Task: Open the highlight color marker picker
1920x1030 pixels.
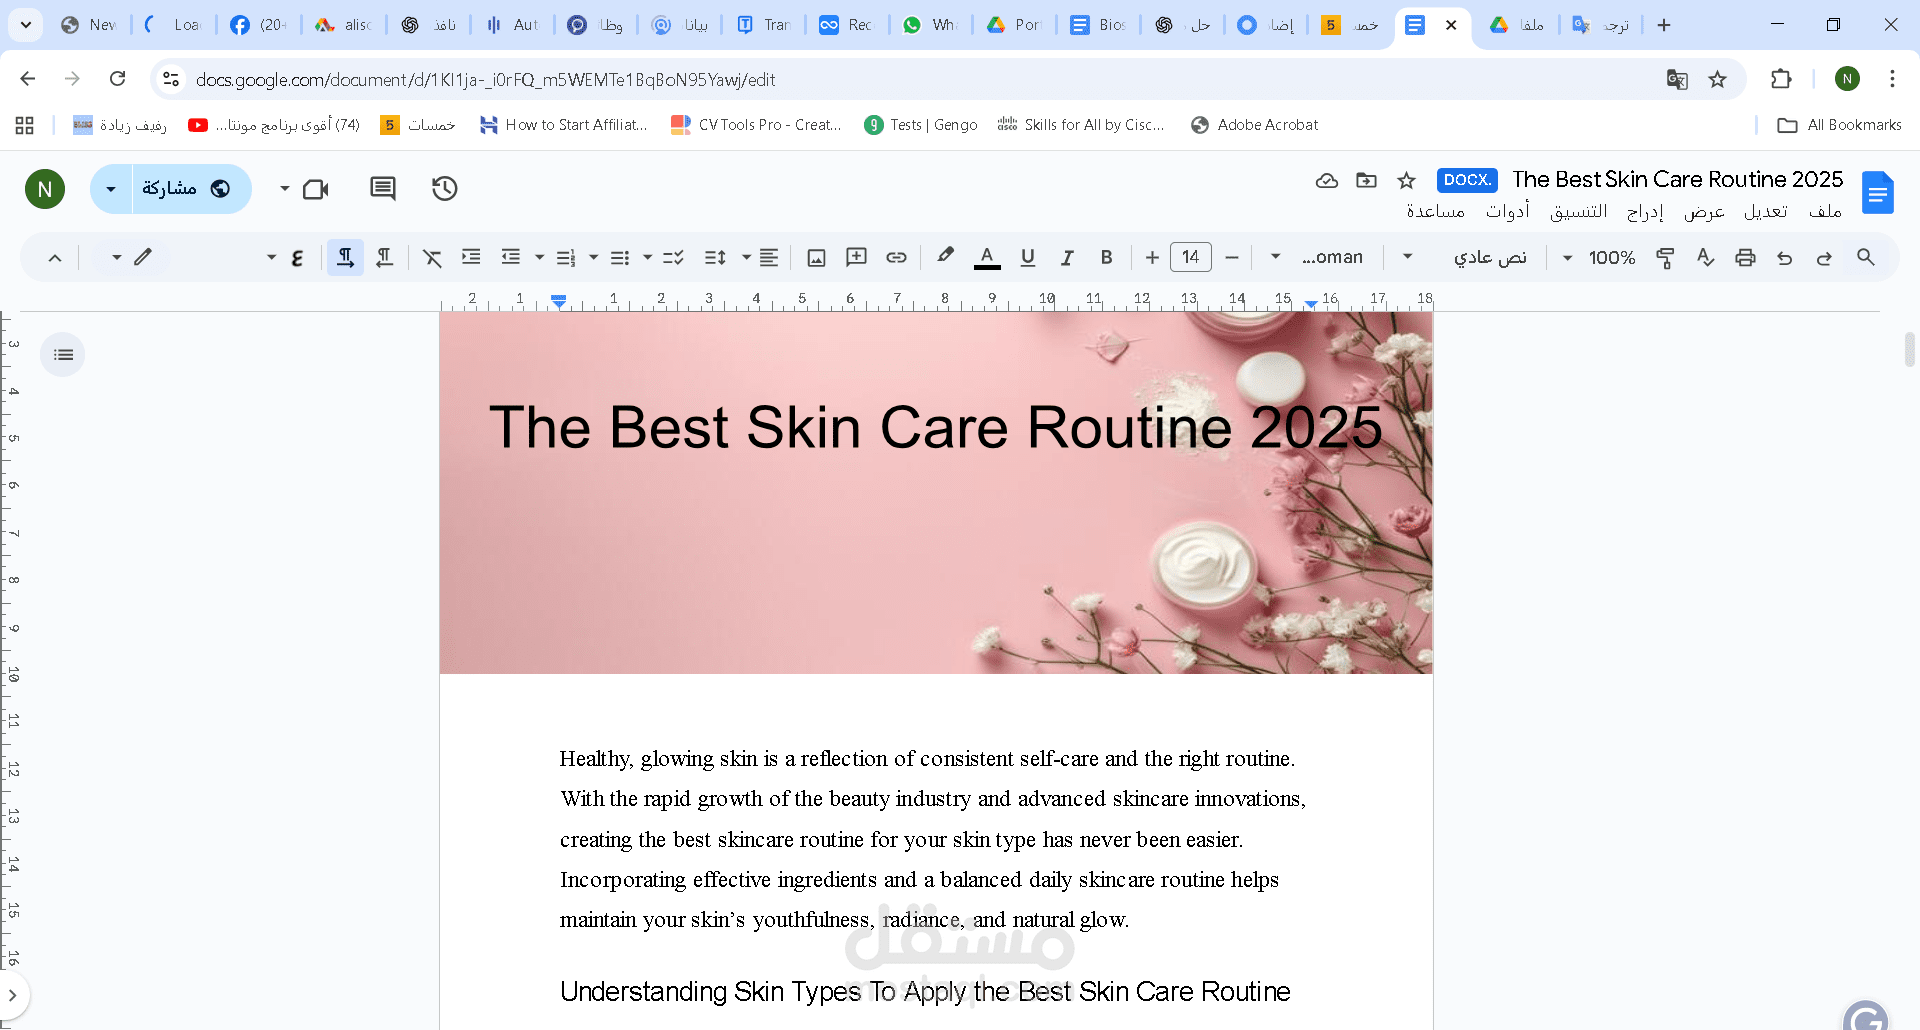Action: [x=945, y=256]
